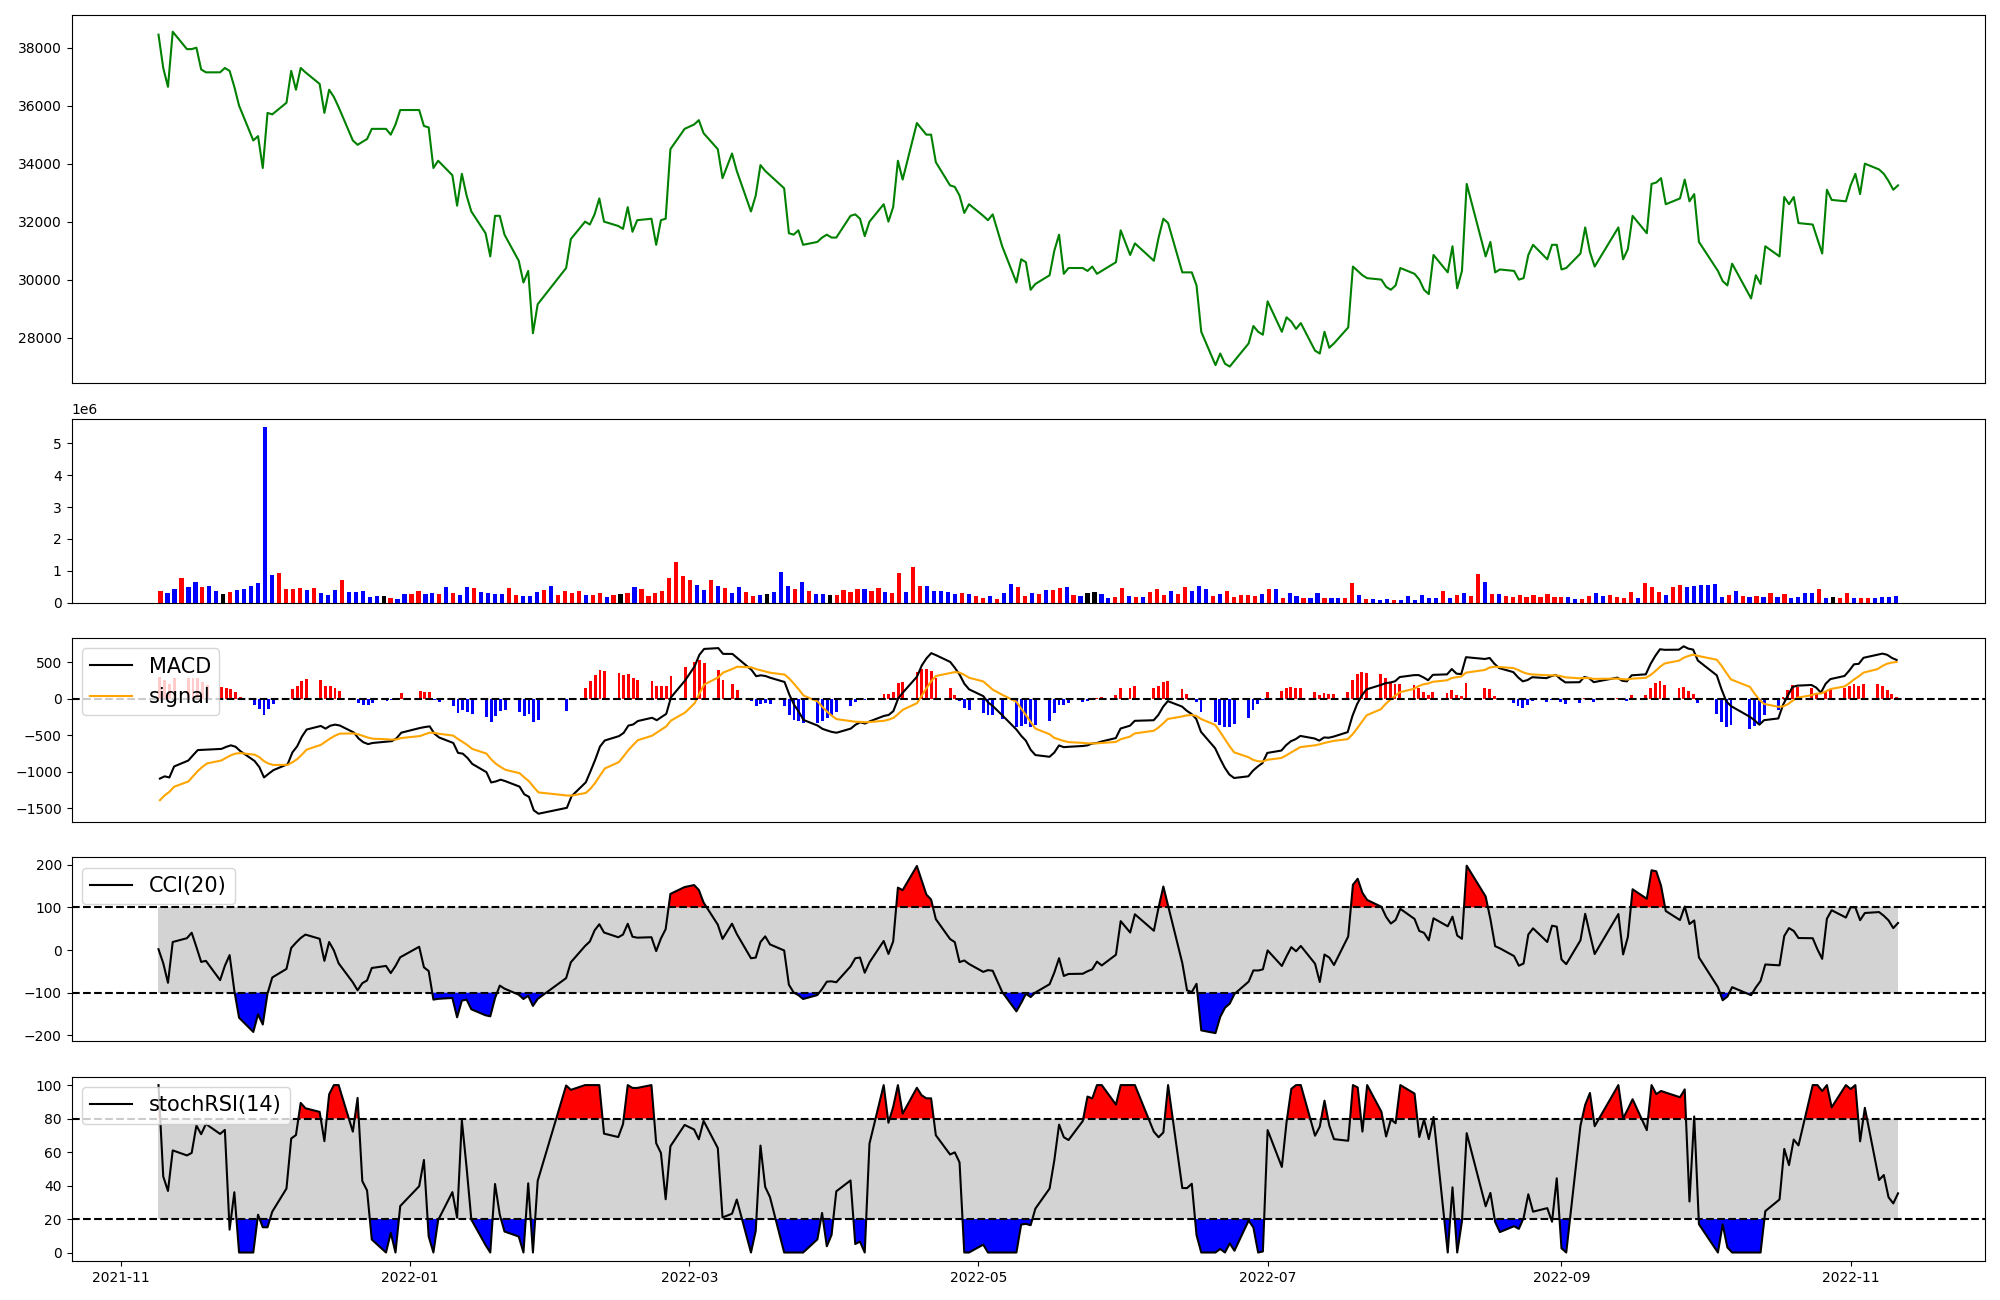Click the 20 tick on stochRSI axis
Viewport: 2000px width, 1300px height.
pyautogui.click(x=53, y=1220)
